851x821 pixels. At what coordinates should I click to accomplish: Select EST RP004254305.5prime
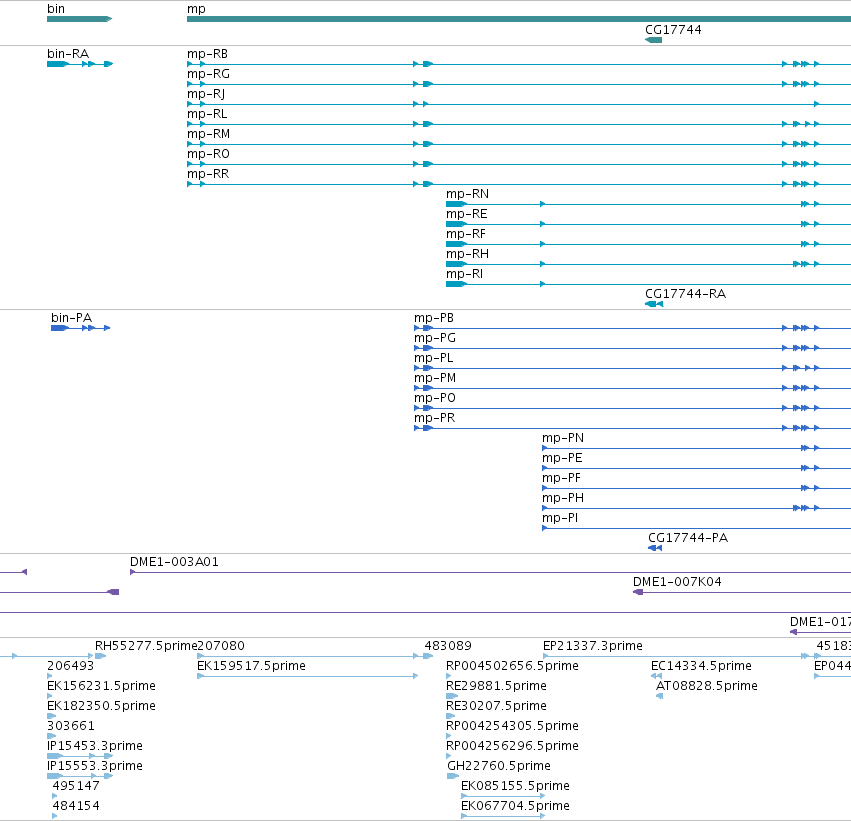pos(512,727)
